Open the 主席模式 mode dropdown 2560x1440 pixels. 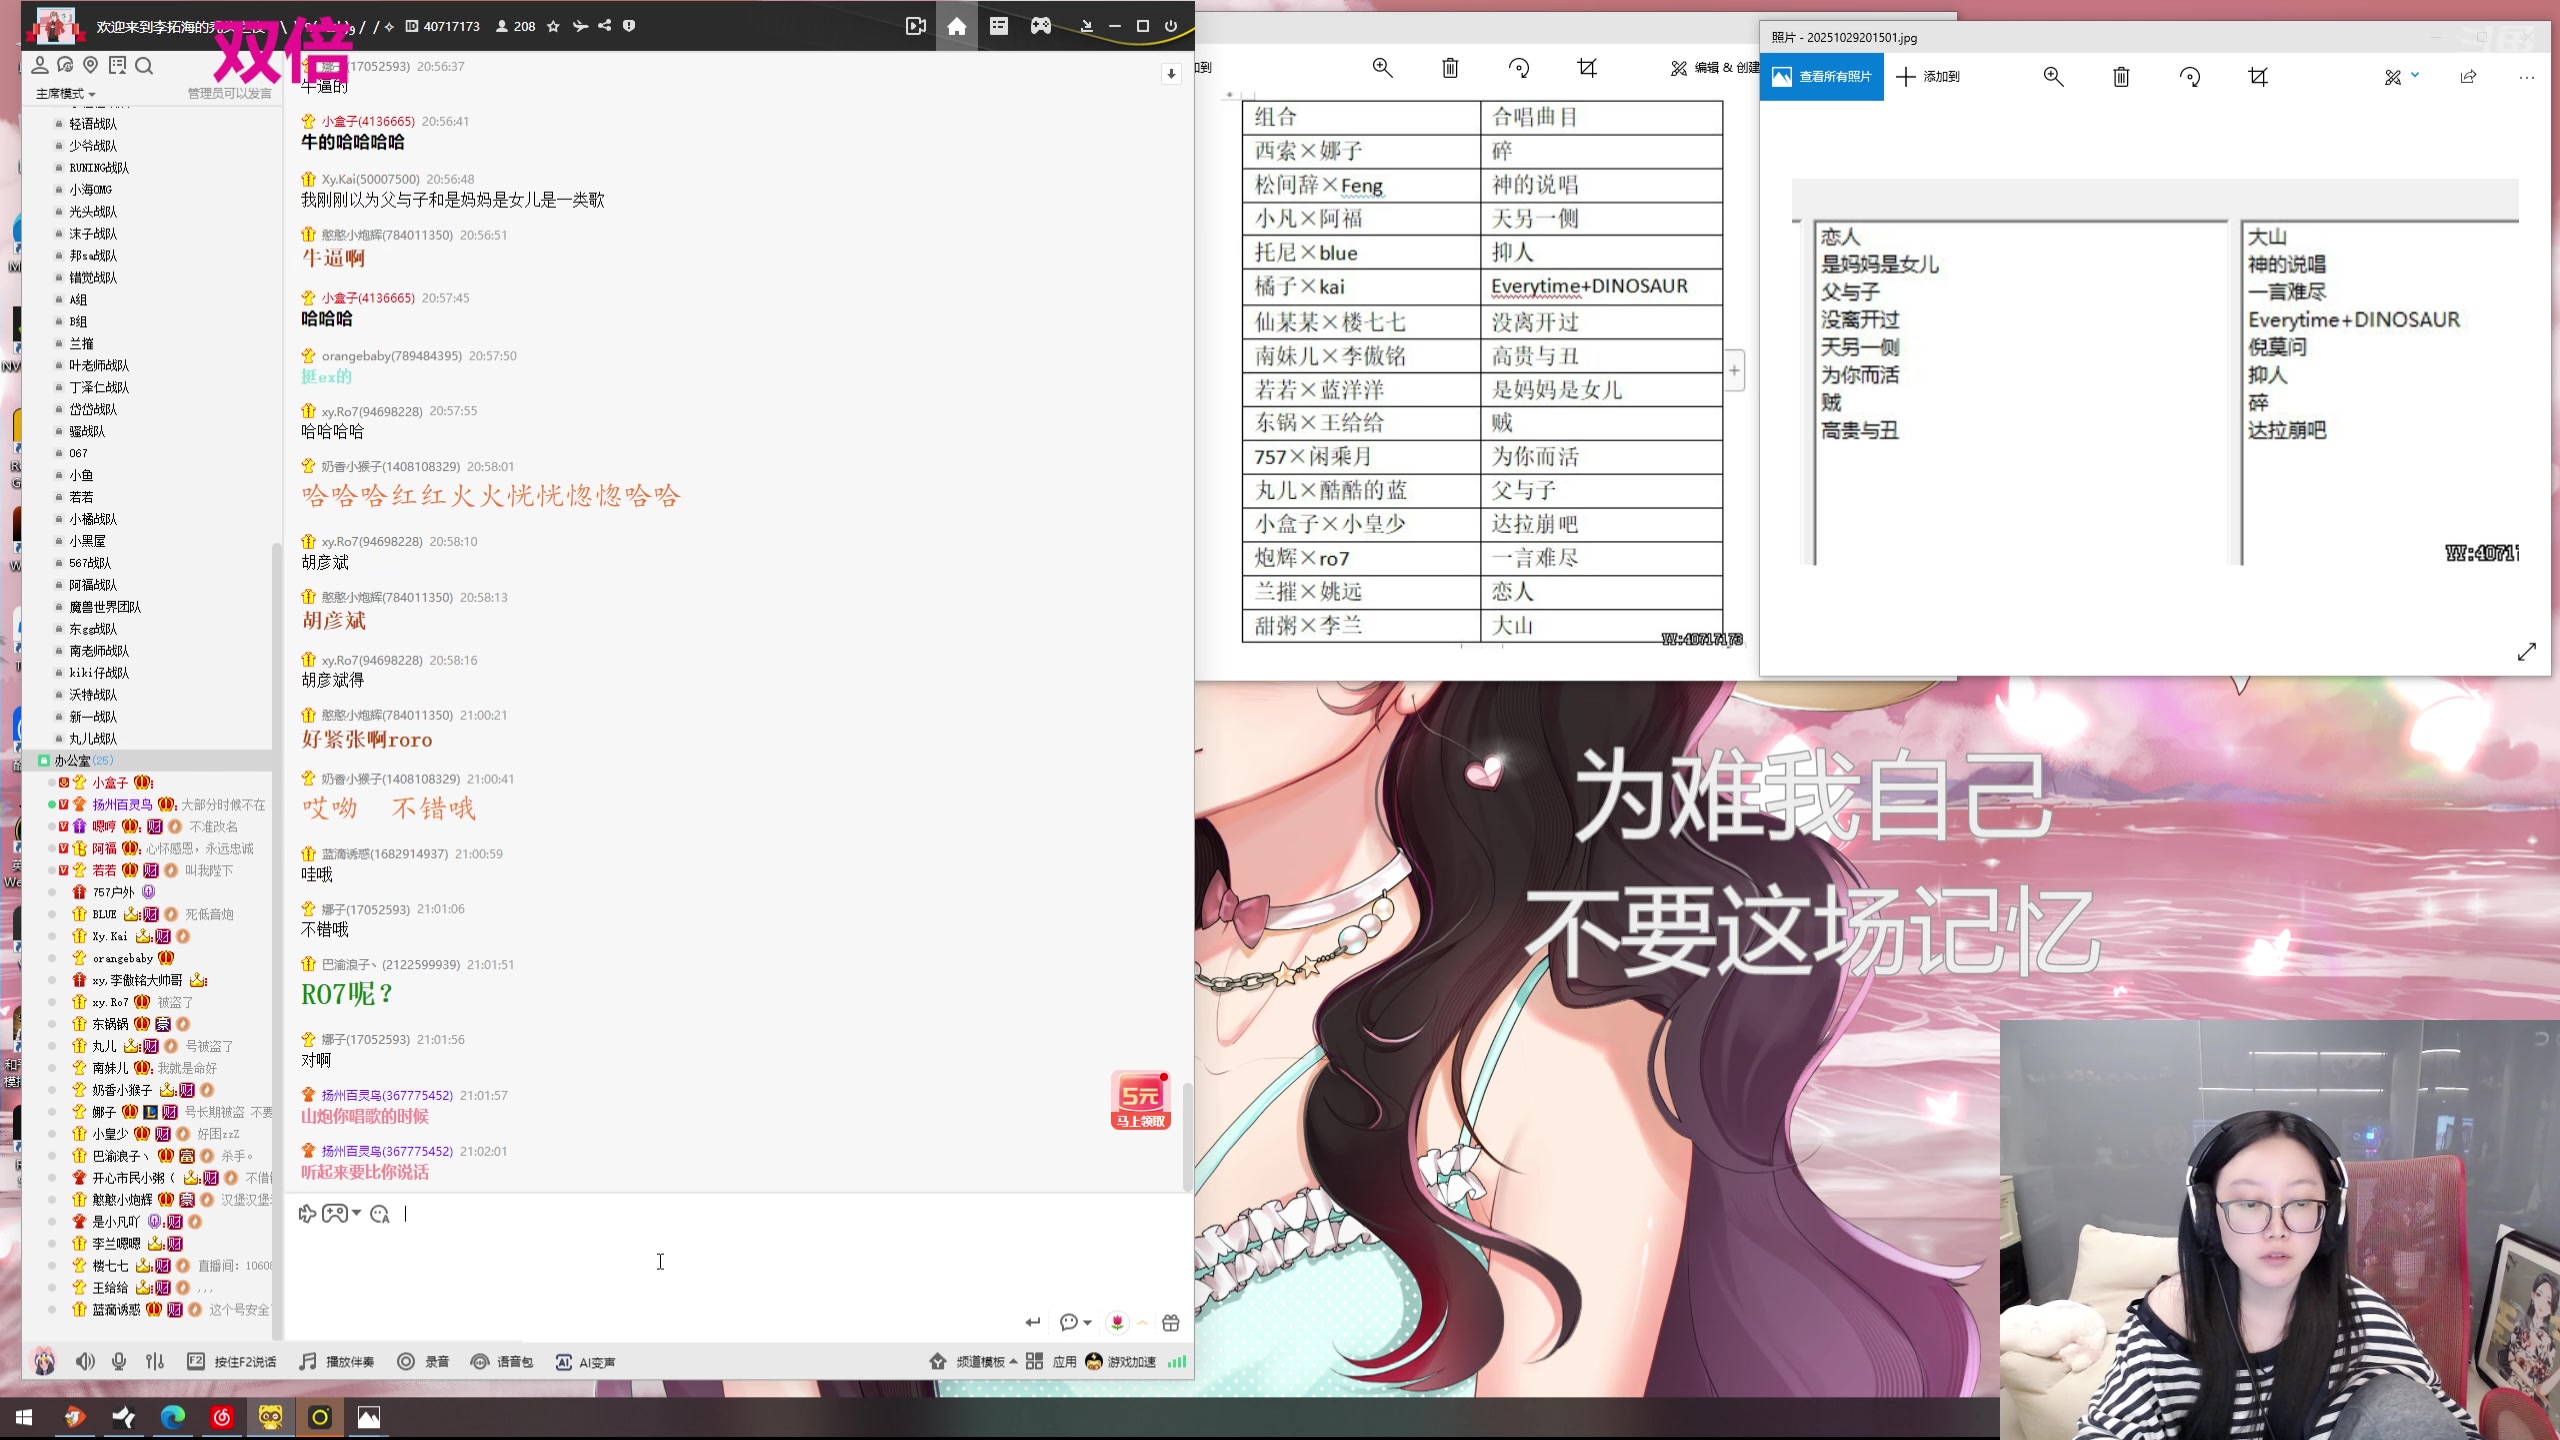[65, 93]
